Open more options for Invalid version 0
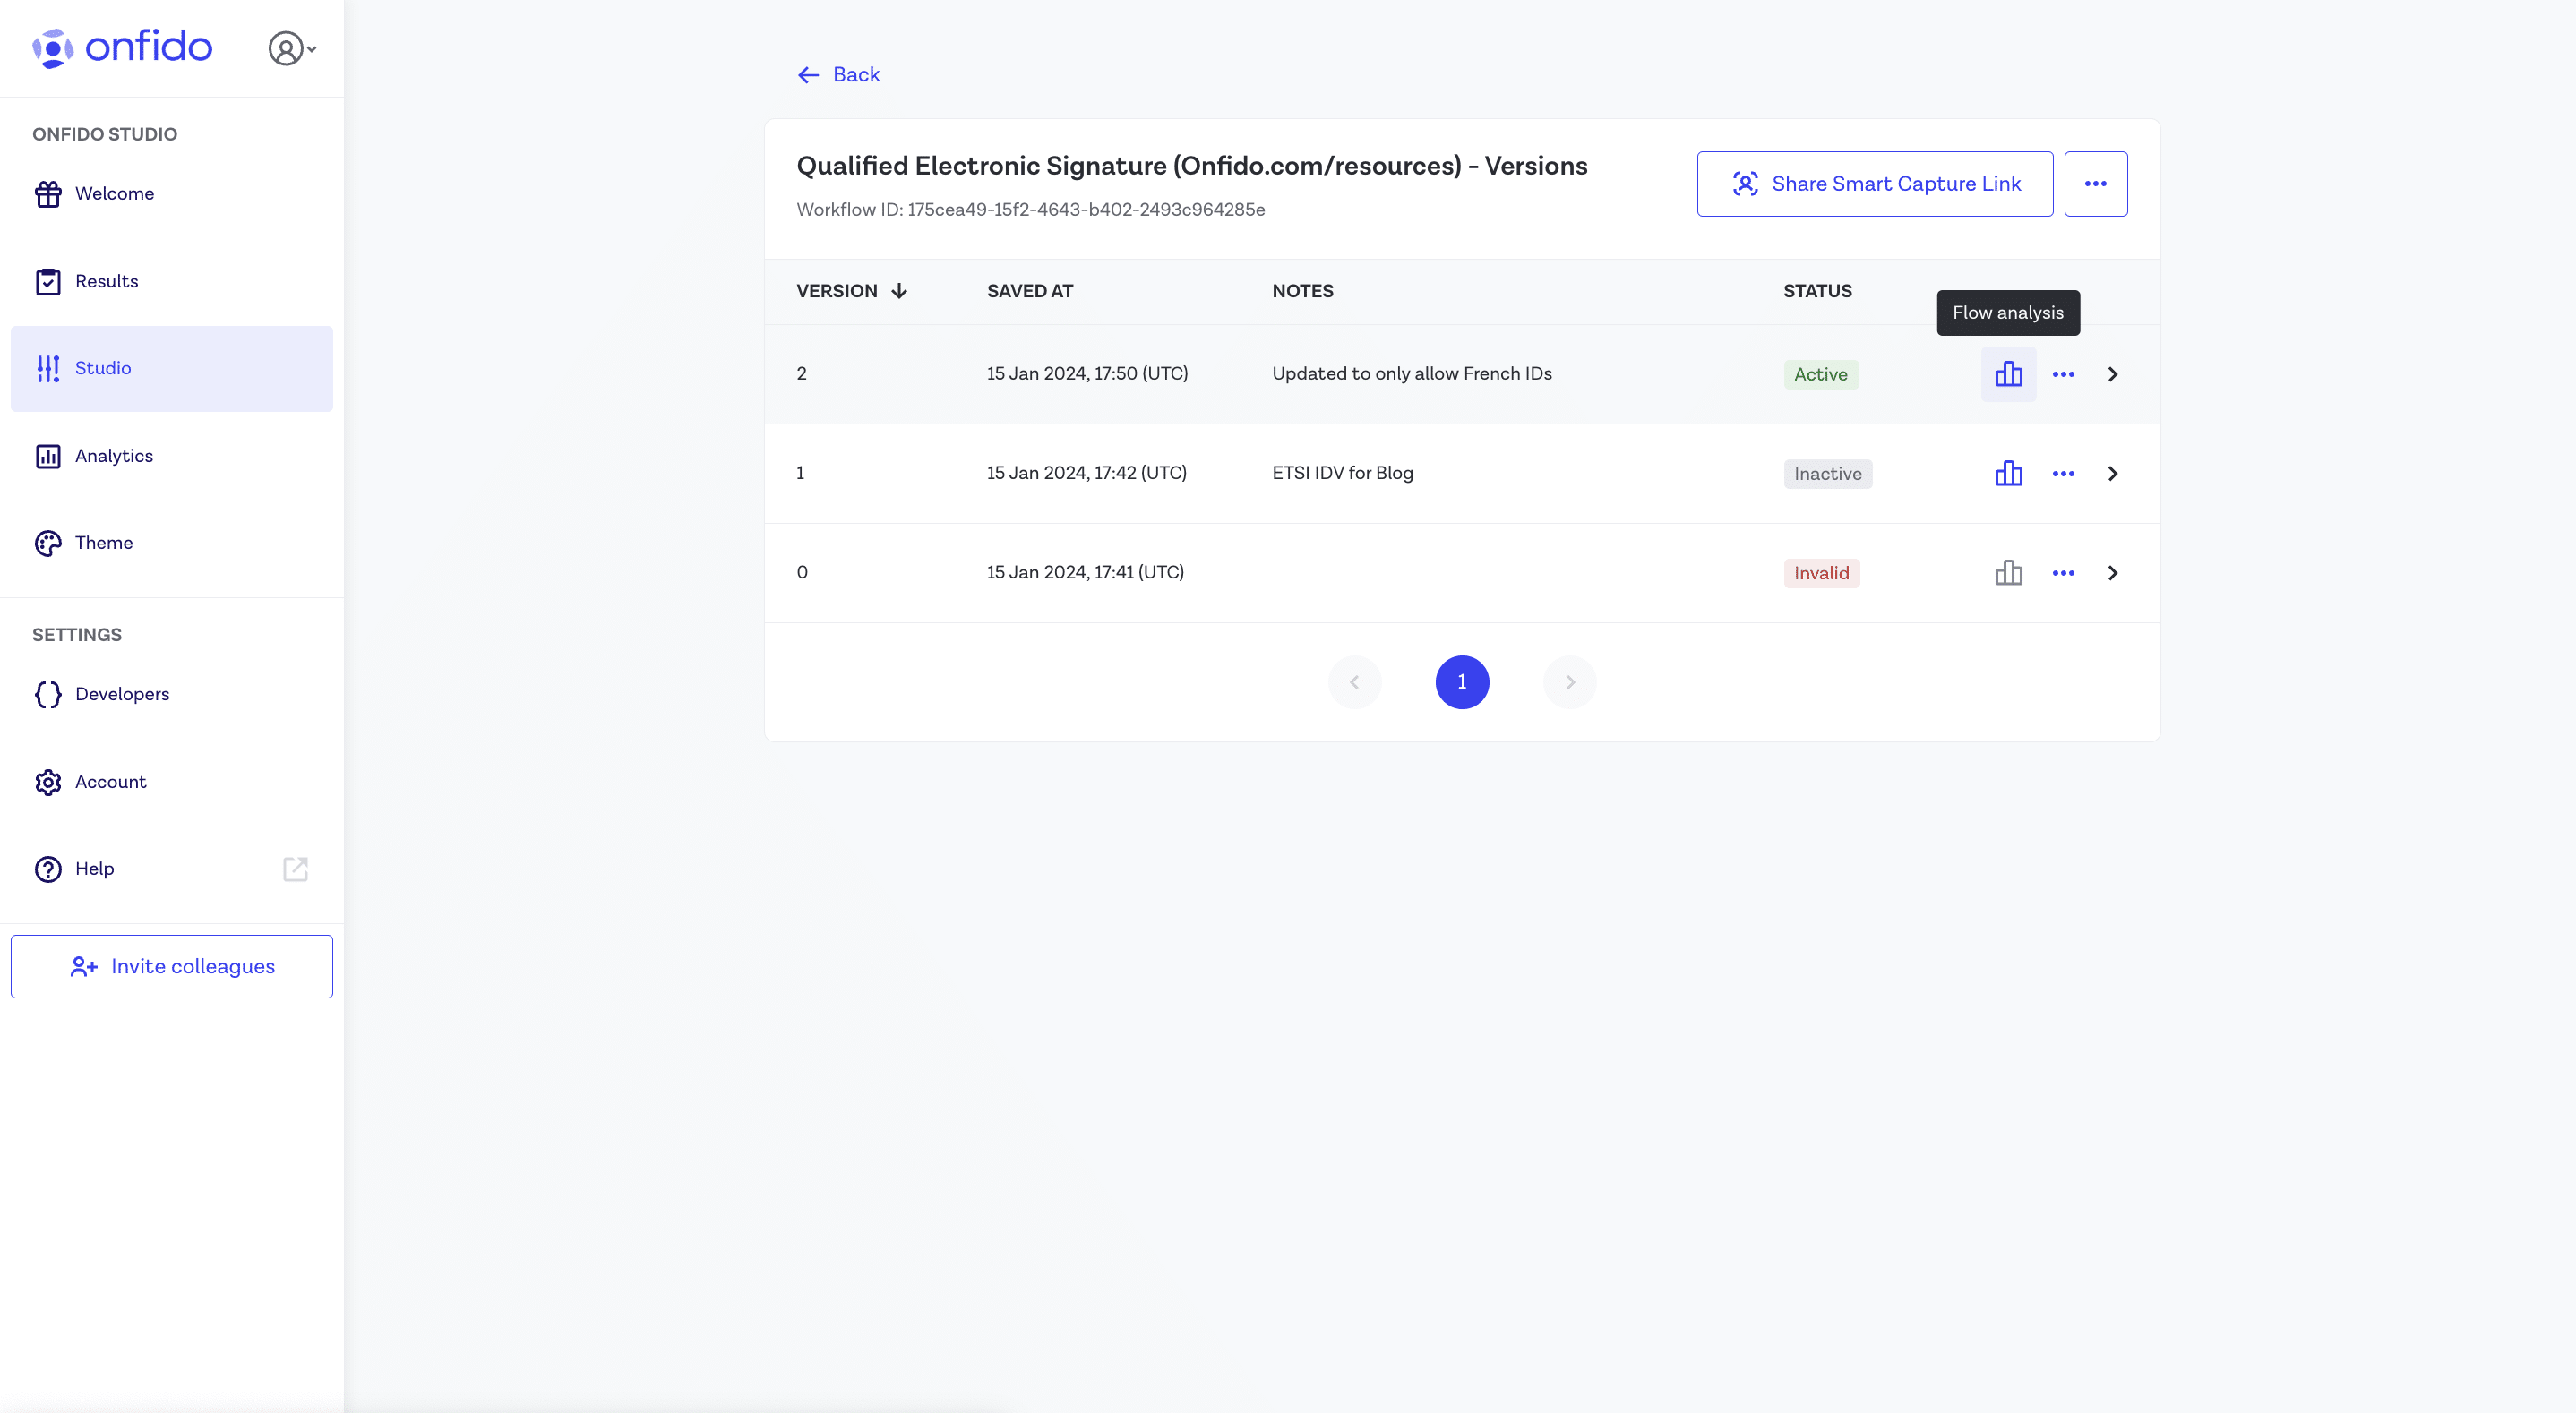This screenshot has width=2576, height=1413. click(2063, 572)
